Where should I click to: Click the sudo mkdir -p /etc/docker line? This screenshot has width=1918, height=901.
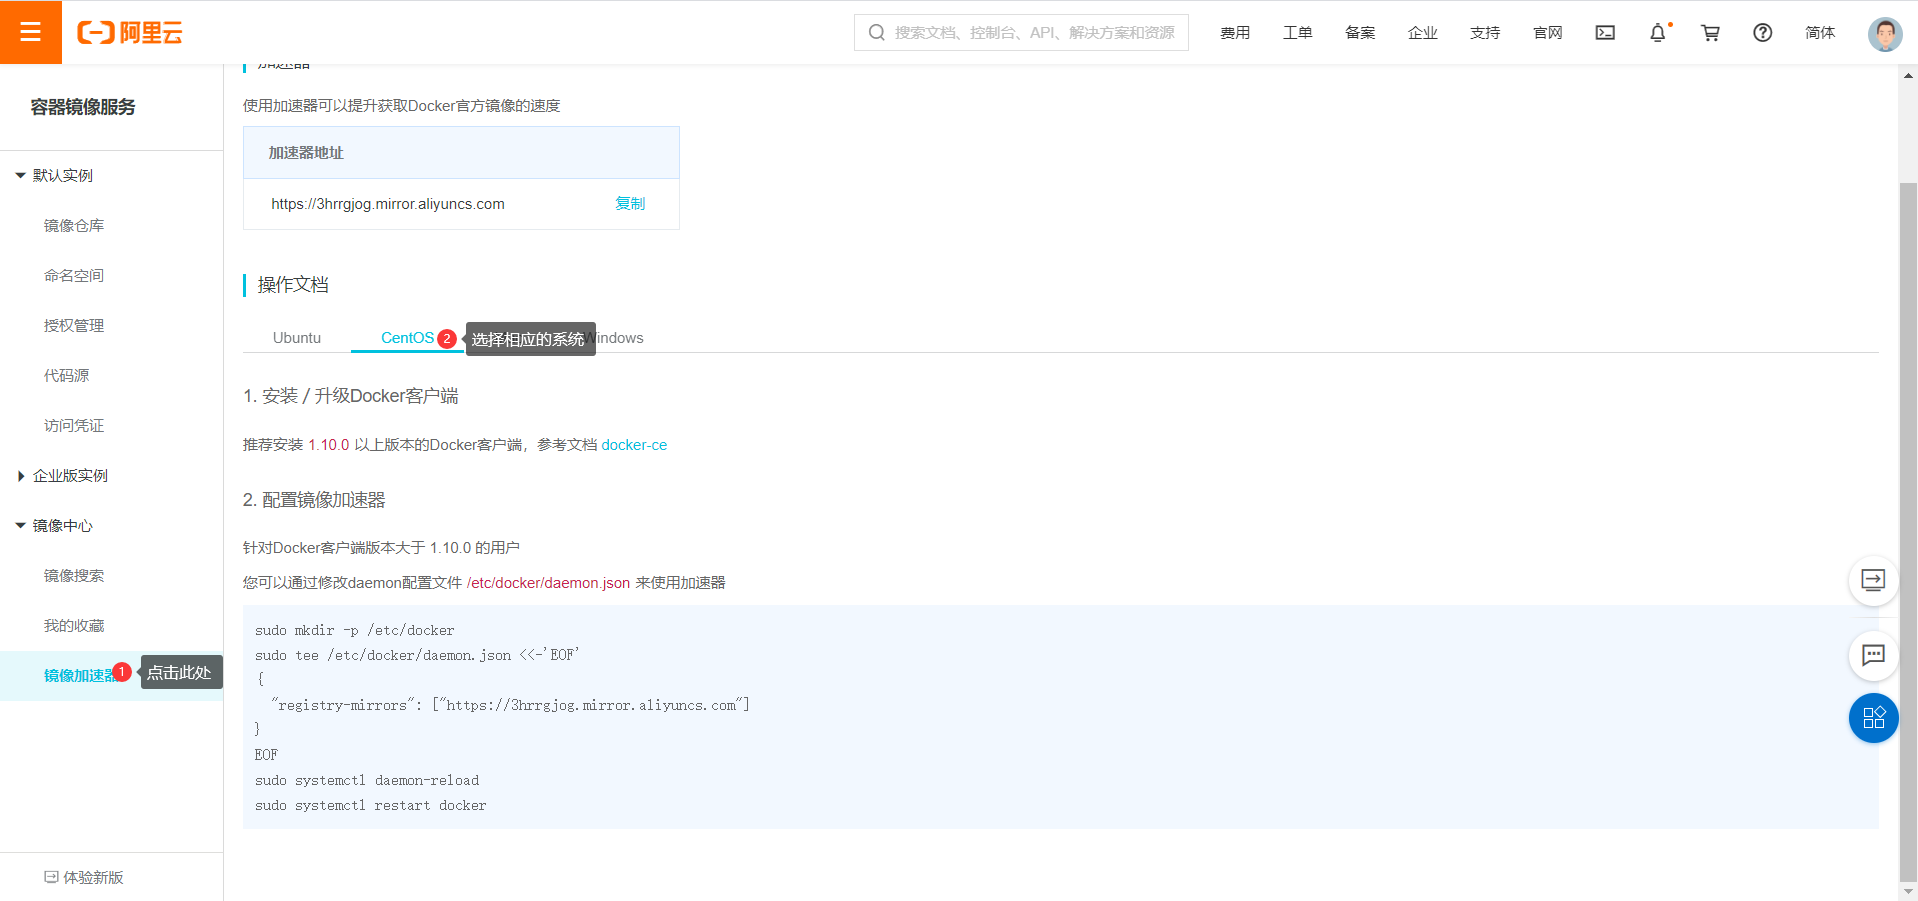pos(355,631)
